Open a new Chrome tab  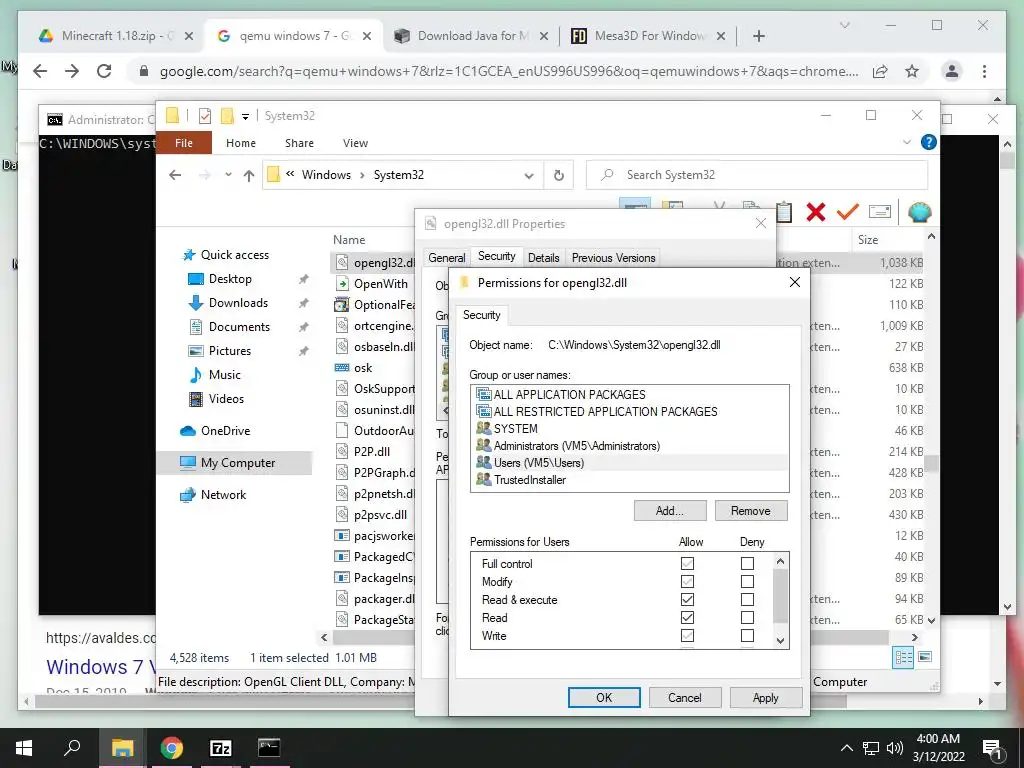pos(759,36)
